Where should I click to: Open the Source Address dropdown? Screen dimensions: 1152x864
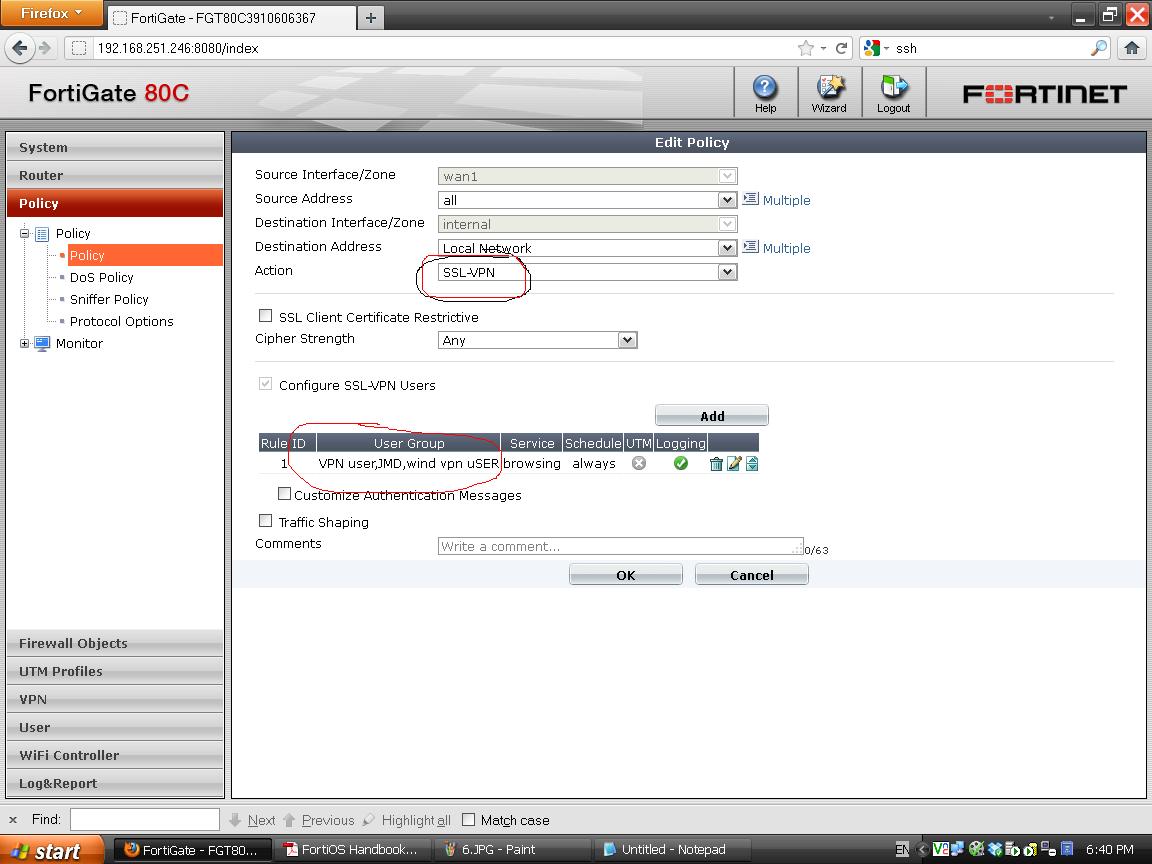pyautogui.click(x=587, y=200)
